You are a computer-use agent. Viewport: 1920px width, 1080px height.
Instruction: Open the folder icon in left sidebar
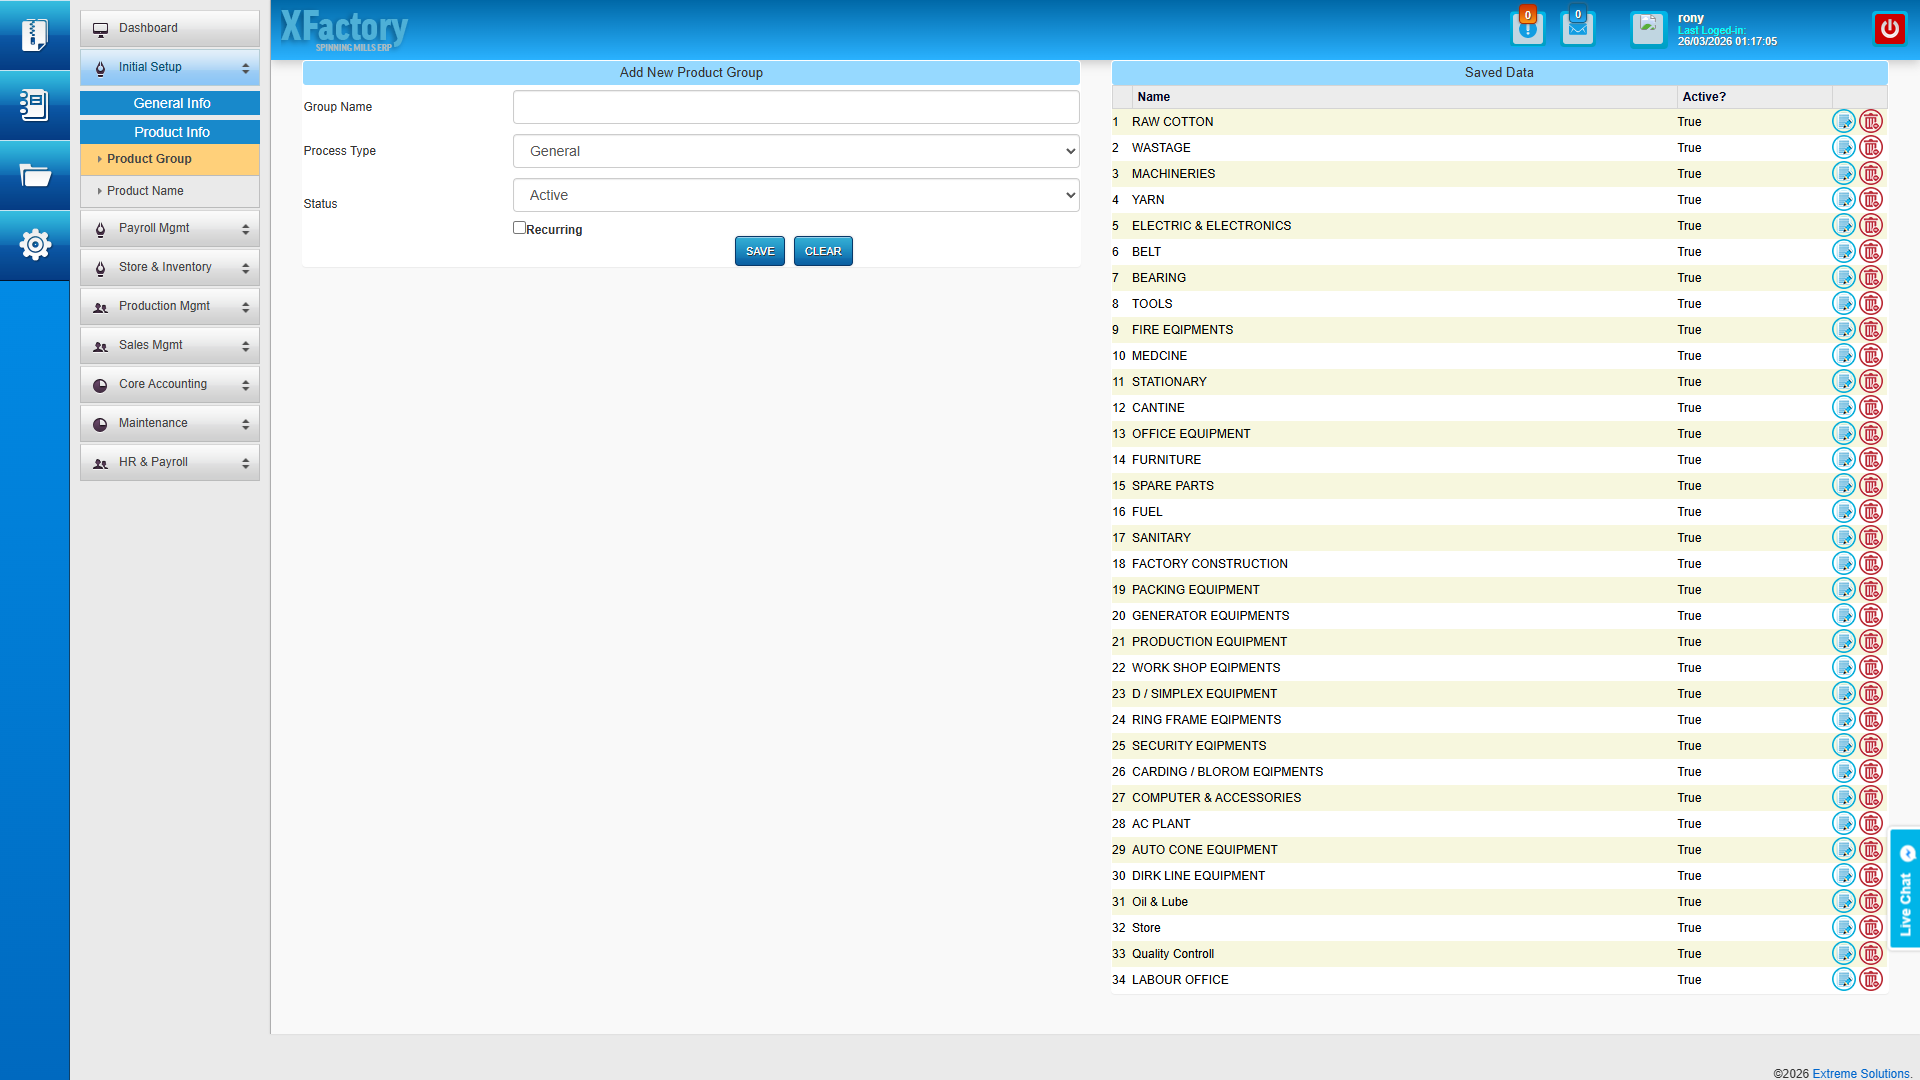pos(35,176)
